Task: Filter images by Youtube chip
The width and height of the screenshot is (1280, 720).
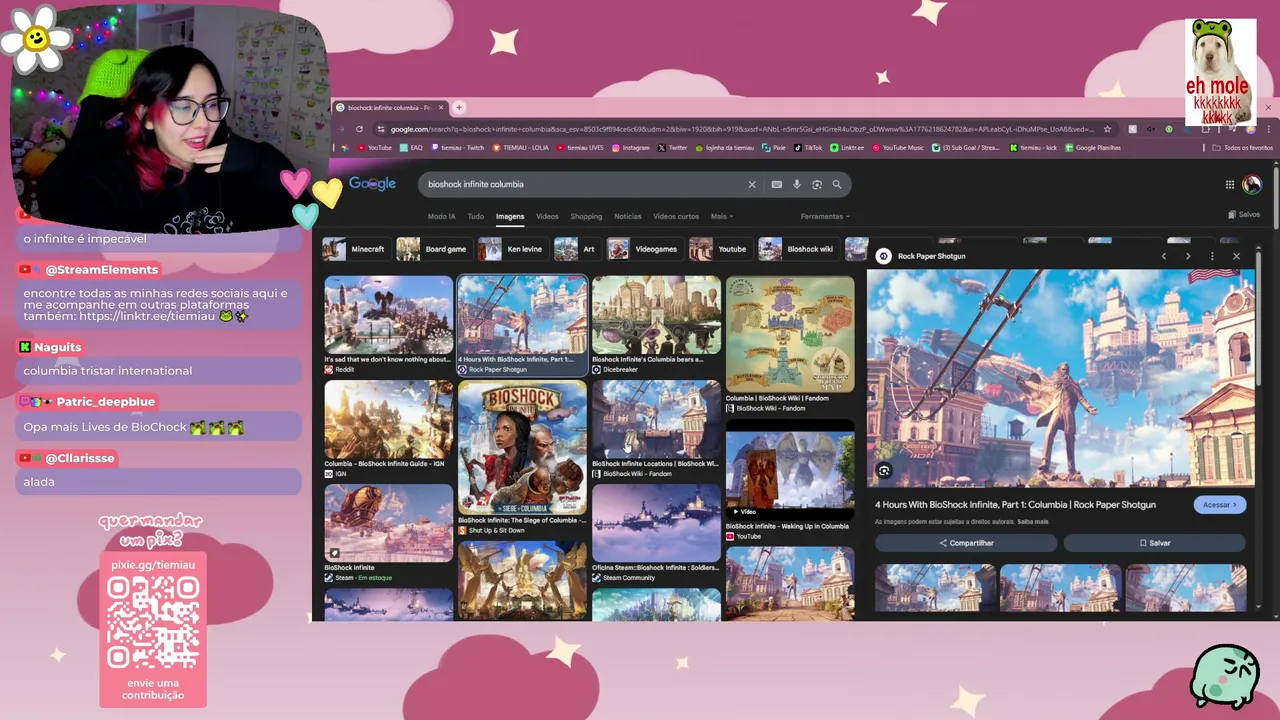Action: pos(720,249)
